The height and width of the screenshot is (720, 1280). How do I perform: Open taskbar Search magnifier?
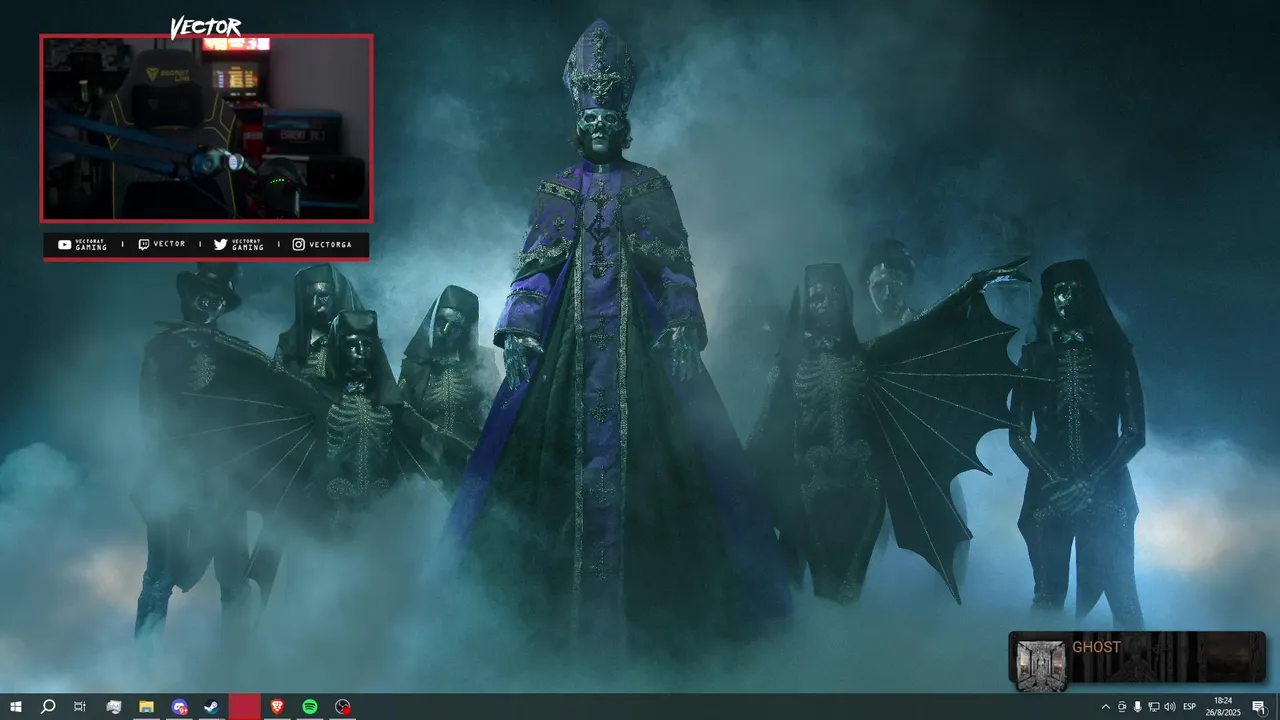[47, 706]
